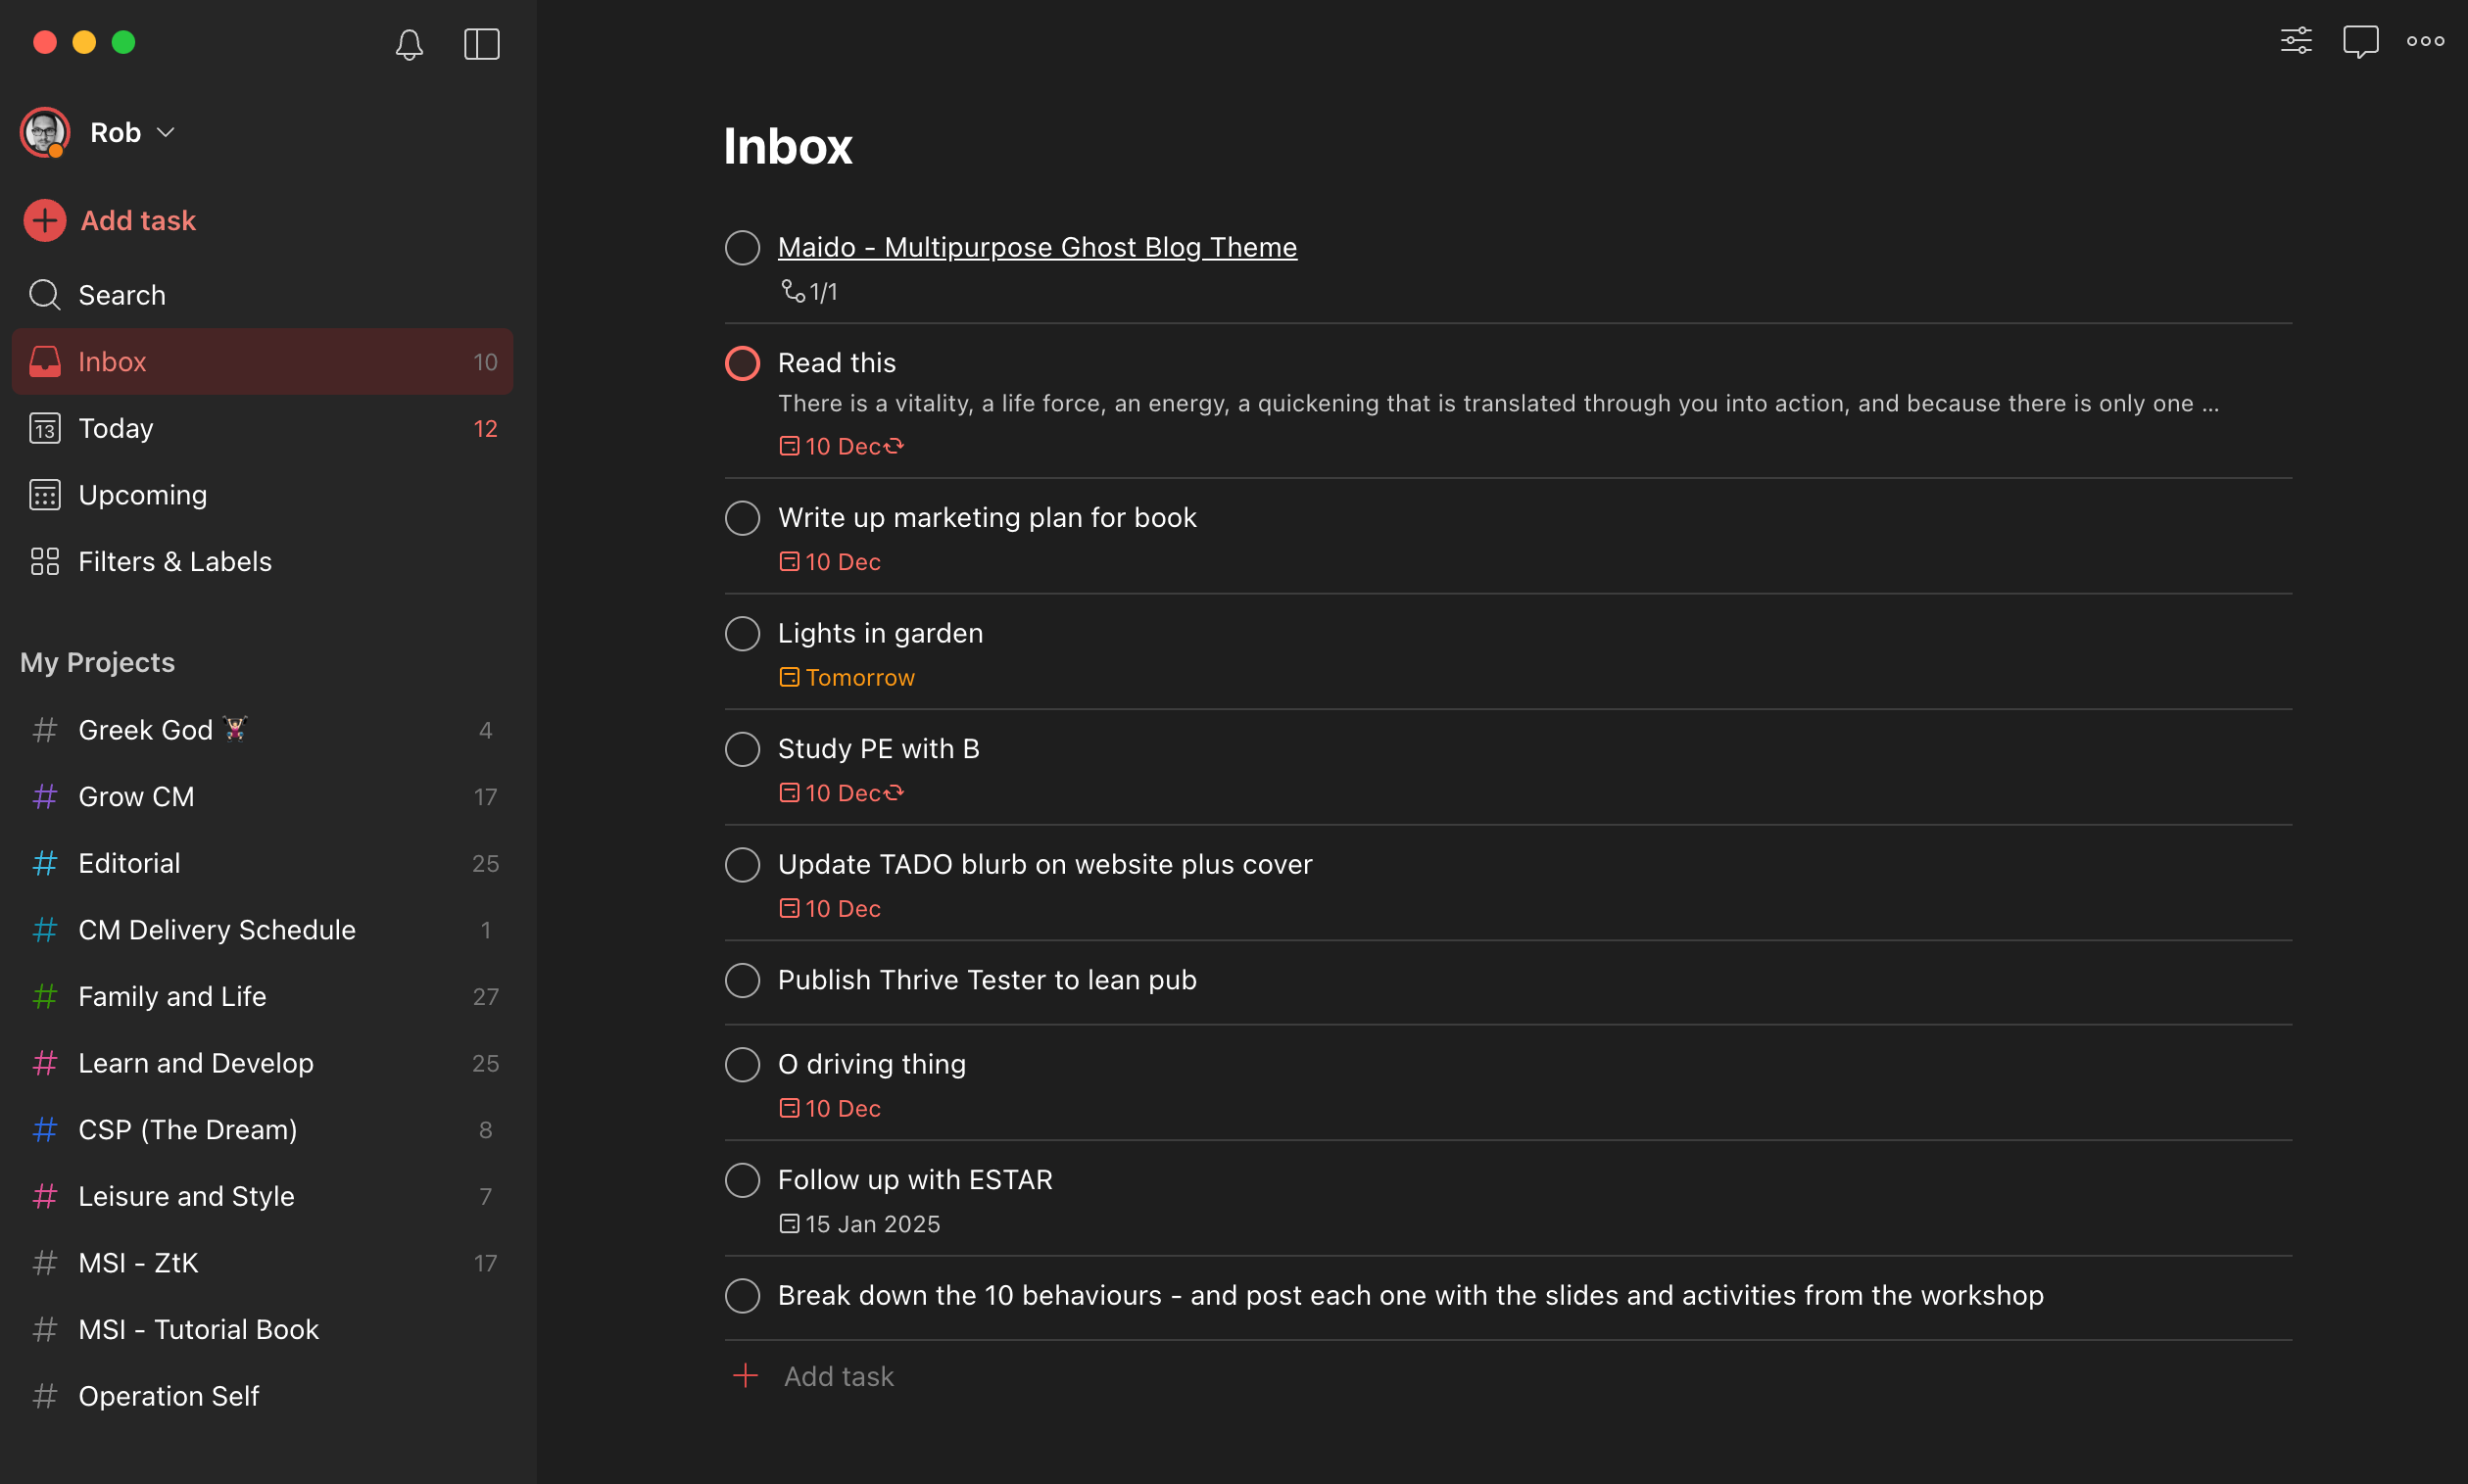Select the Inbox item in sidebar
This screenshot has width=2468, height=1484.
(x=112, y=361)
